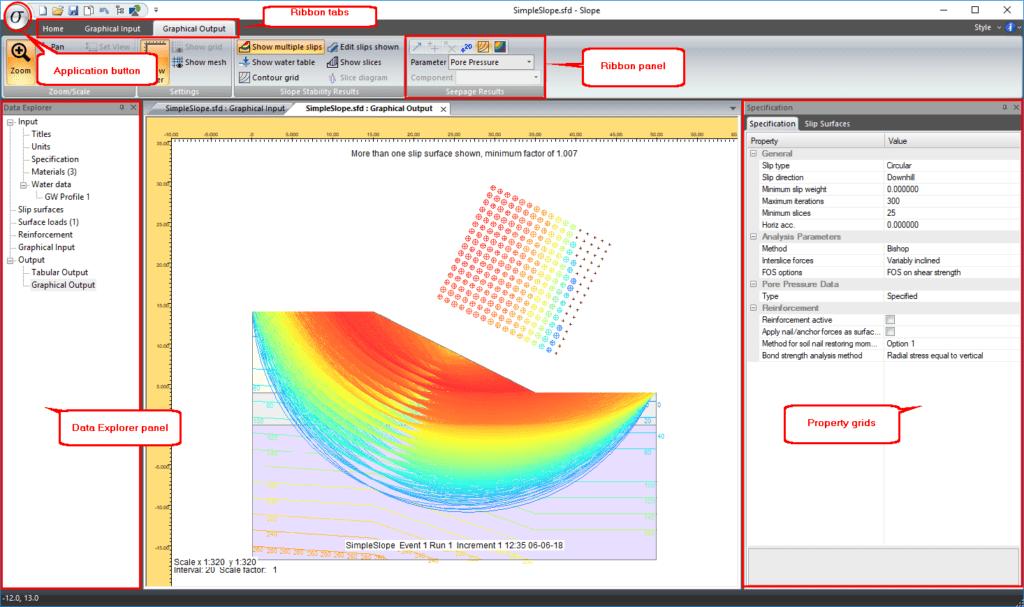1024x607 pixels.
Task: Select GW Profile 1 tree item
Action: pyautogui.click(x=67, y=197)
